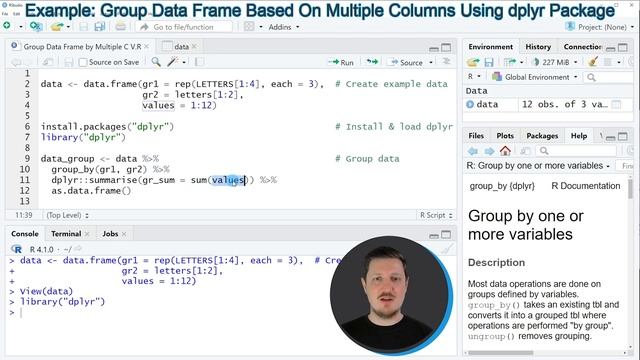Click the broom icon to clear environment
Screen dimensions: 640x360
coord(593,62)
